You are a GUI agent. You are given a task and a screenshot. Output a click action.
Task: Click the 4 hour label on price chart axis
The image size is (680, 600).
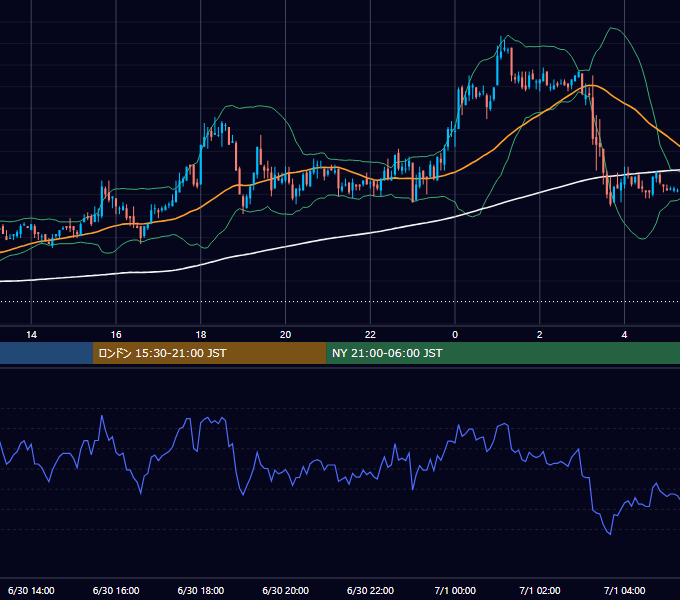624,335
